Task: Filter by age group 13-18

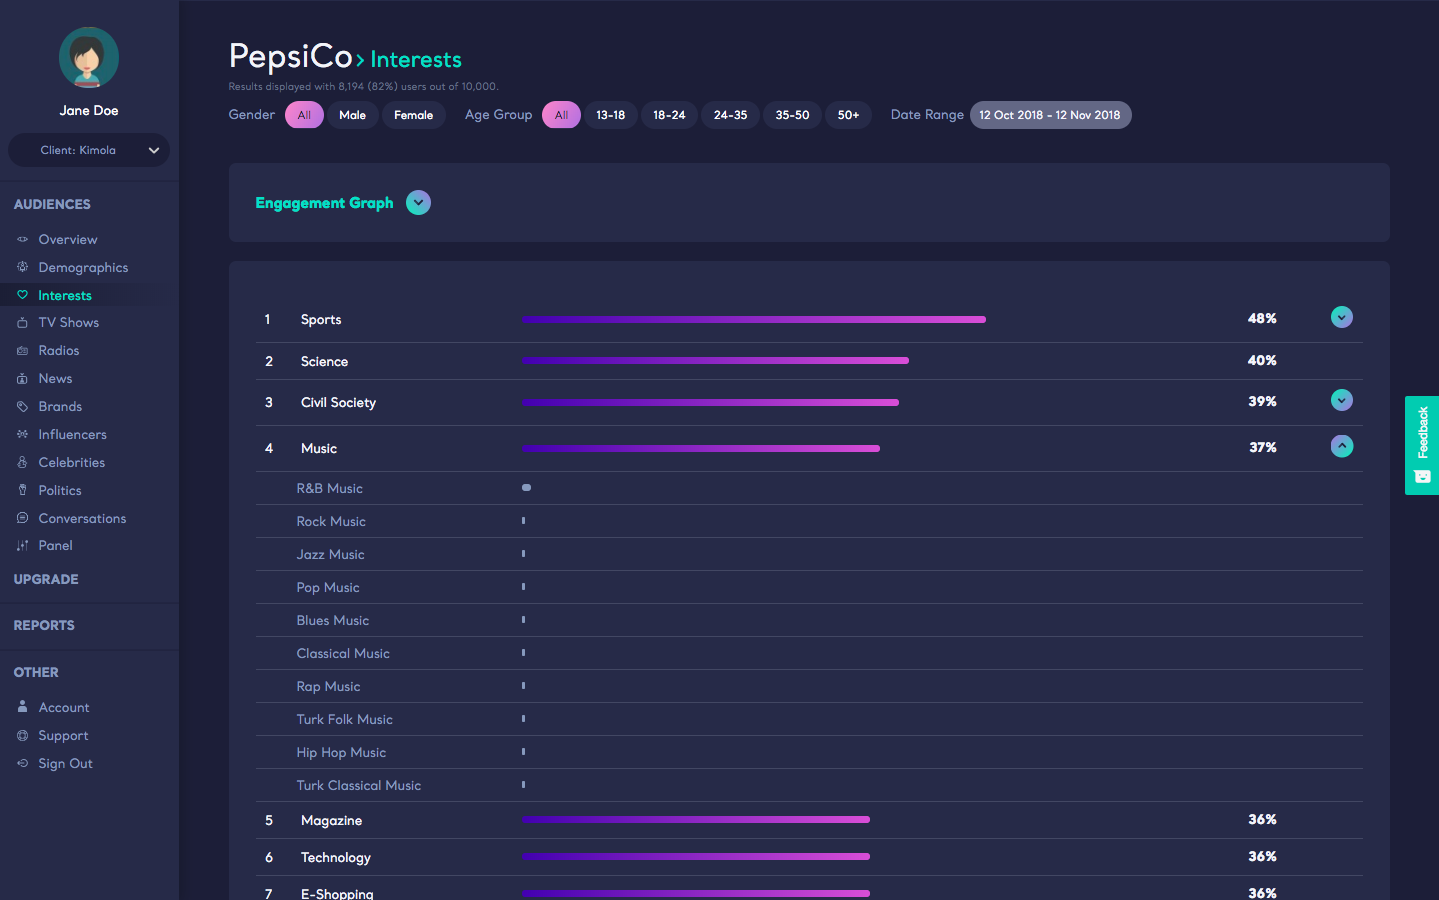Action: point(610,115)
